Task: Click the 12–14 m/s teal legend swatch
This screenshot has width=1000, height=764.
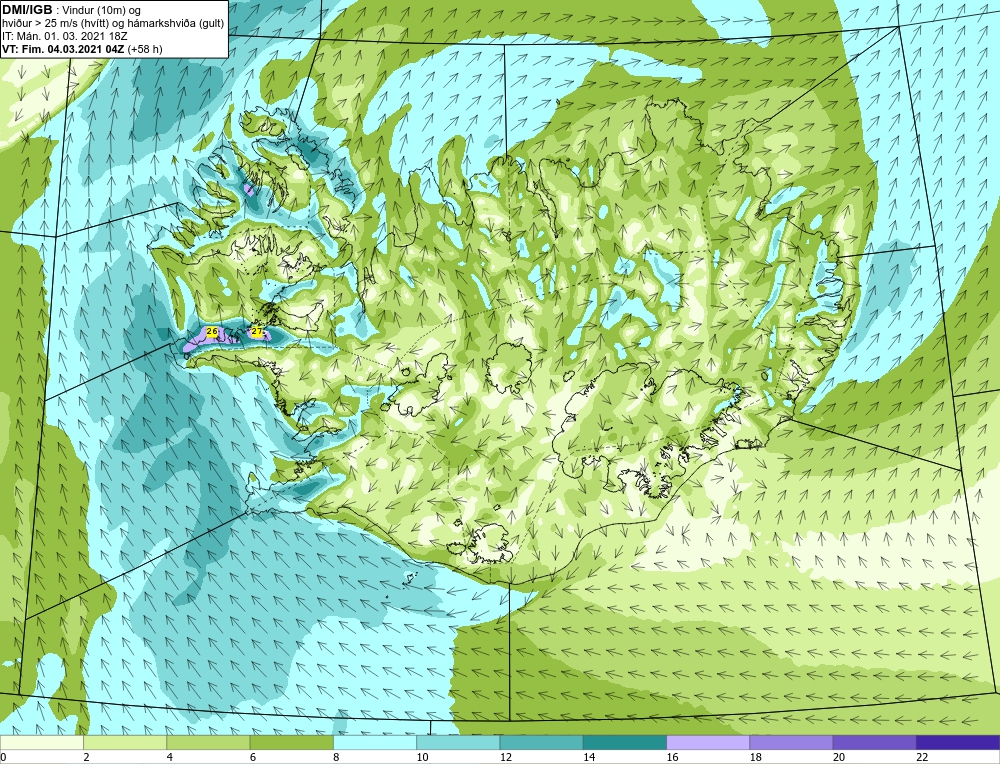Action: 541,742
